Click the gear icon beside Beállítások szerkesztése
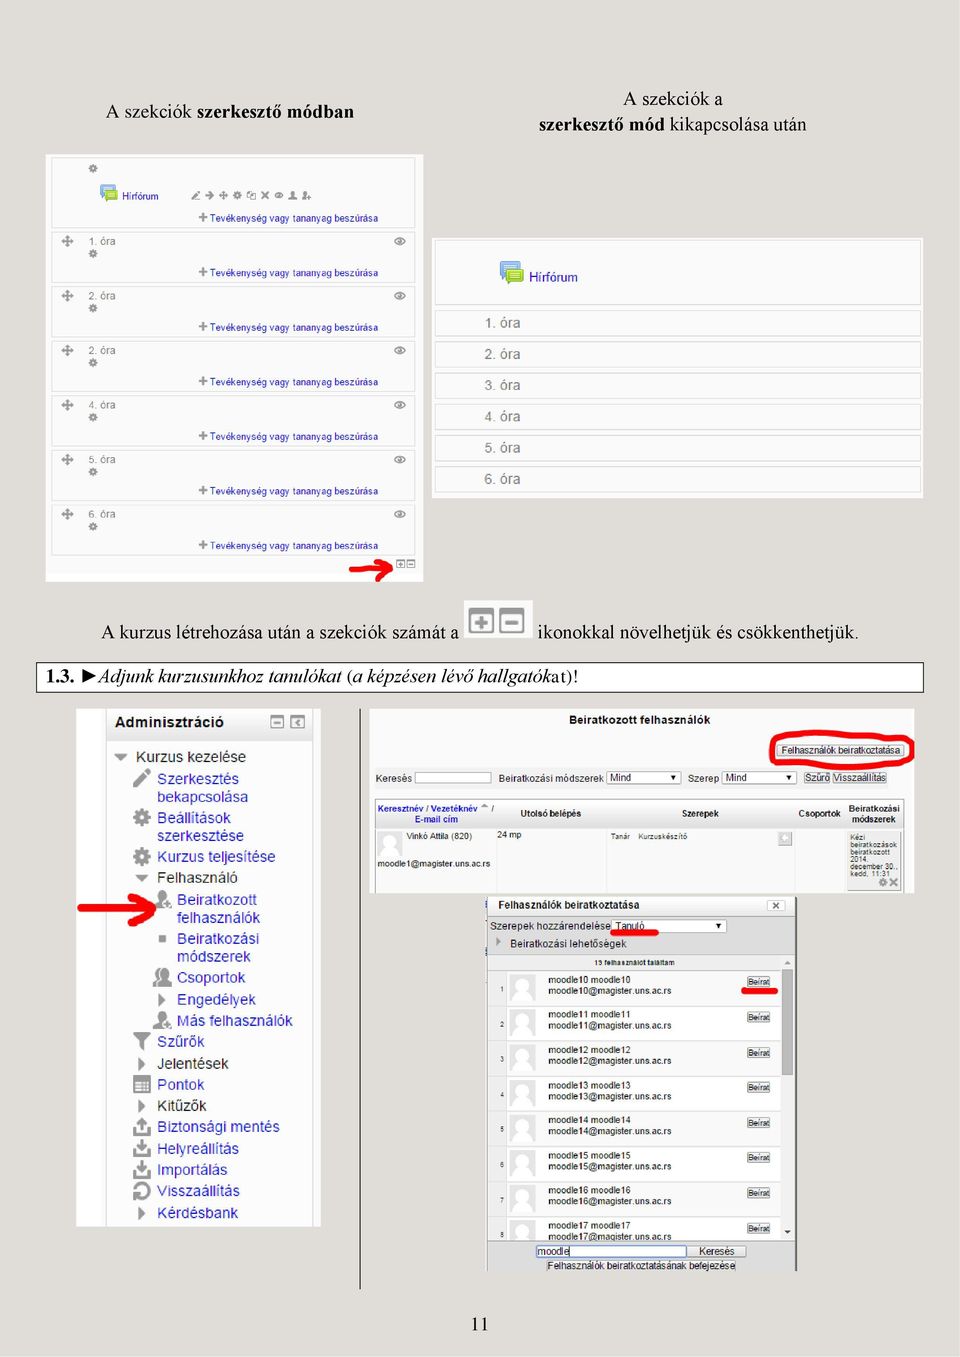960x1357 pixels. [x=142, y=817]
